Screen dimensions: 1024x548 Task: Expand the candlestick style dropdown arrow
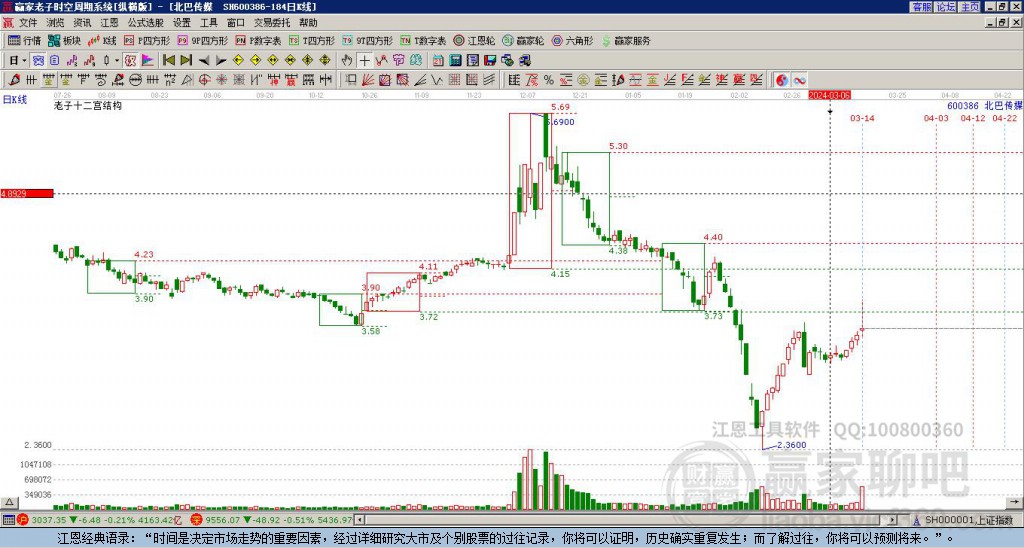pos(117,61)
